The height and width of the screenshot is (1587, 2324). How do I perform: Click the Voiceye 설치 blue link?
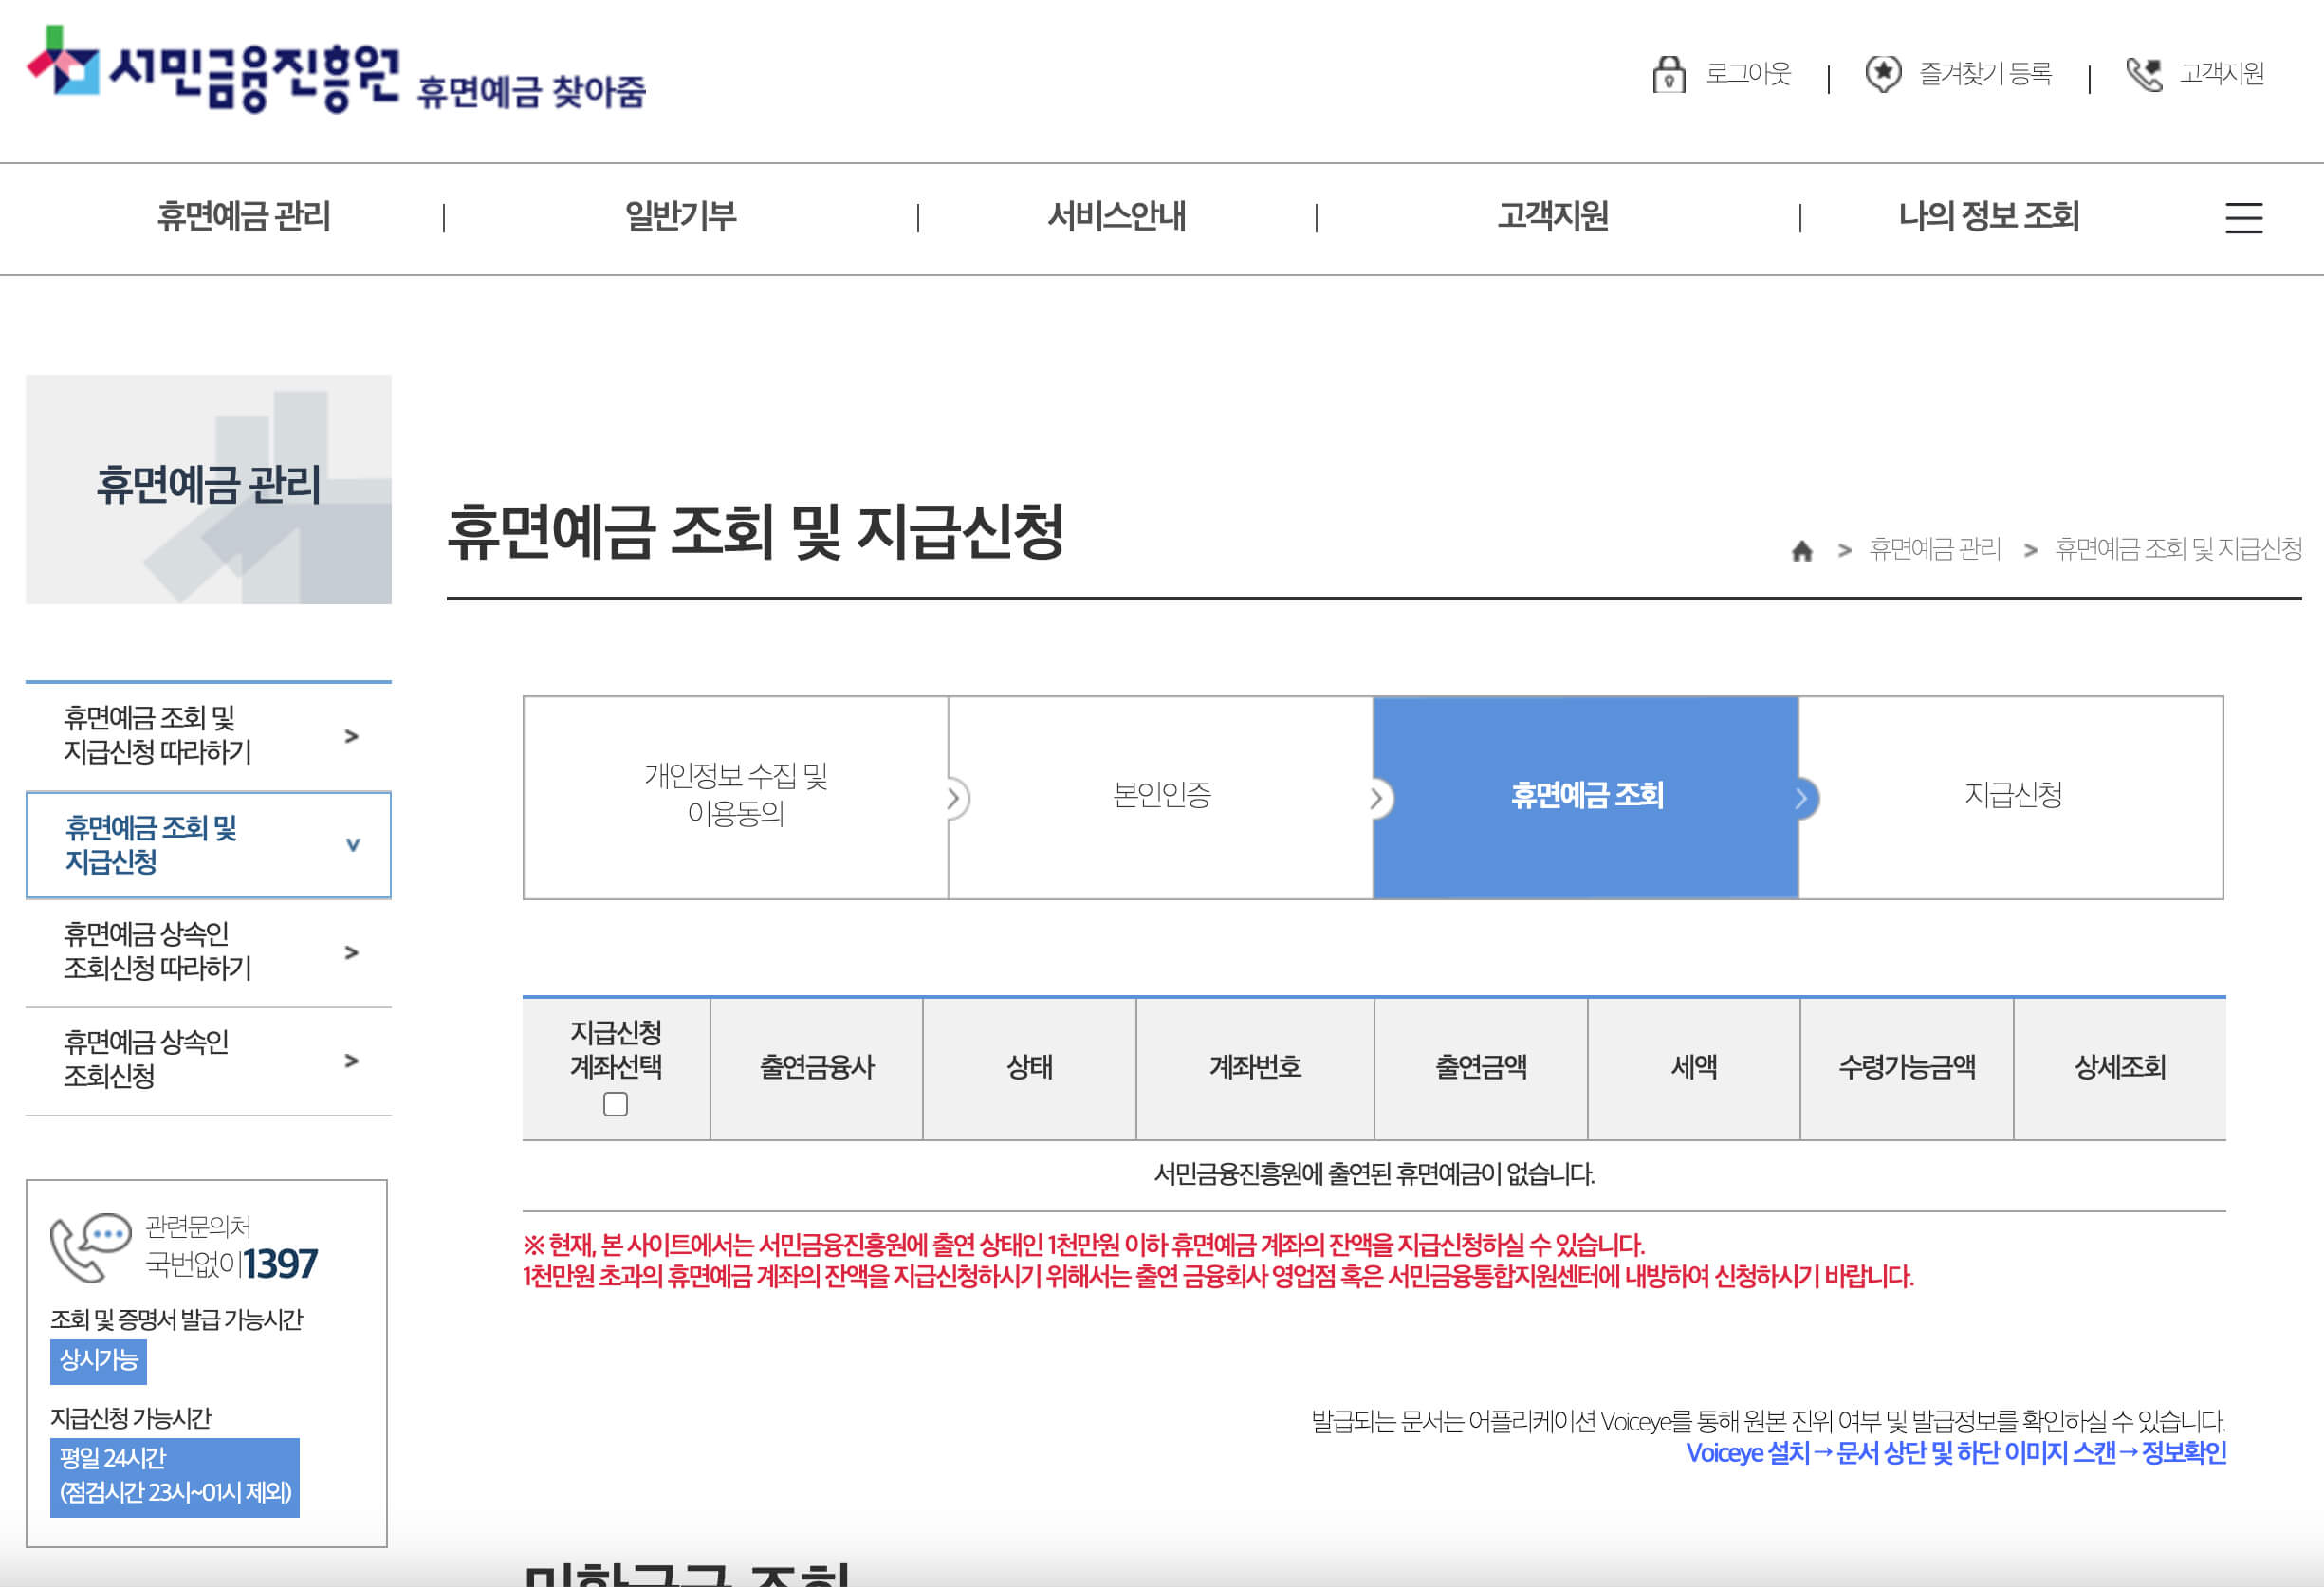[x=1748, y=1452]
